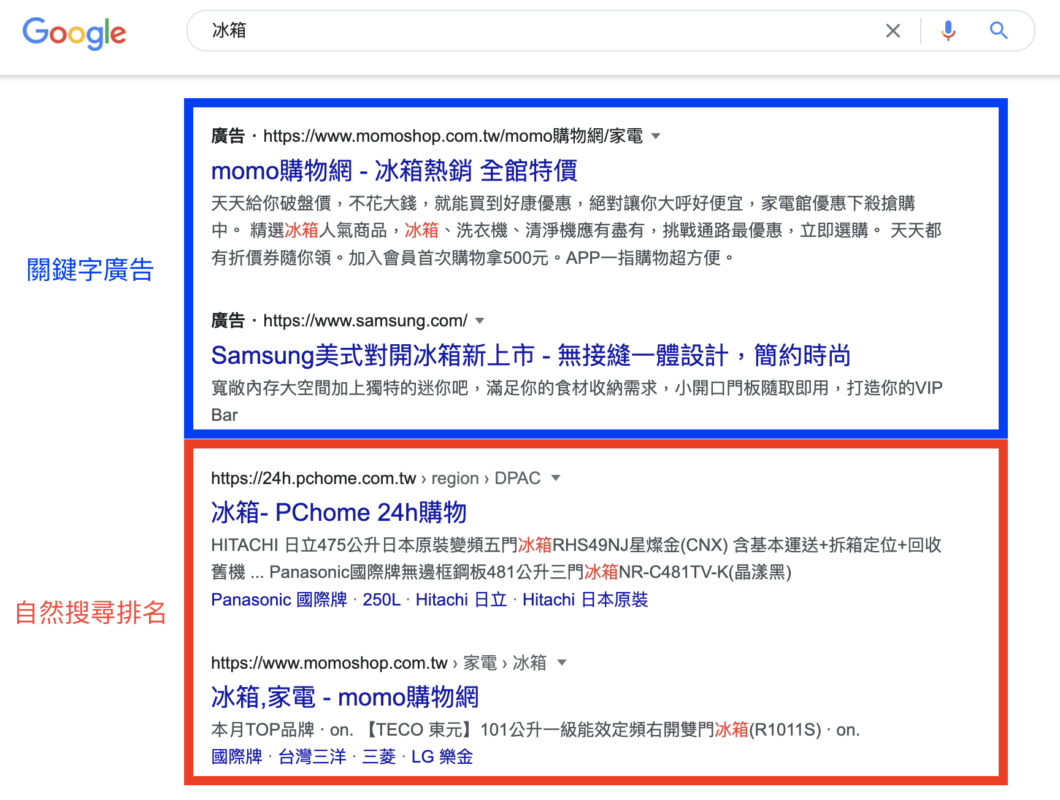Follow the 250L sitelink
Screen dimensions: 1060x800
click(x=381, y=600)
